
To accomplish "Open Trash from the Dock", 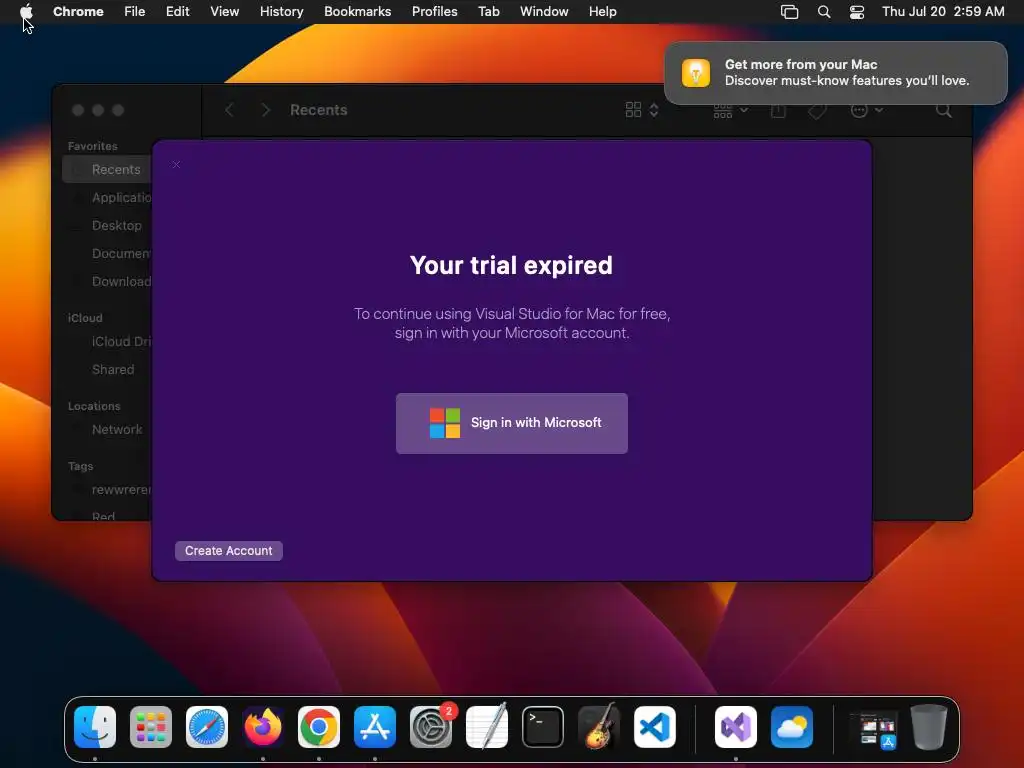I will pyautogui.click(x=929, y=727).
